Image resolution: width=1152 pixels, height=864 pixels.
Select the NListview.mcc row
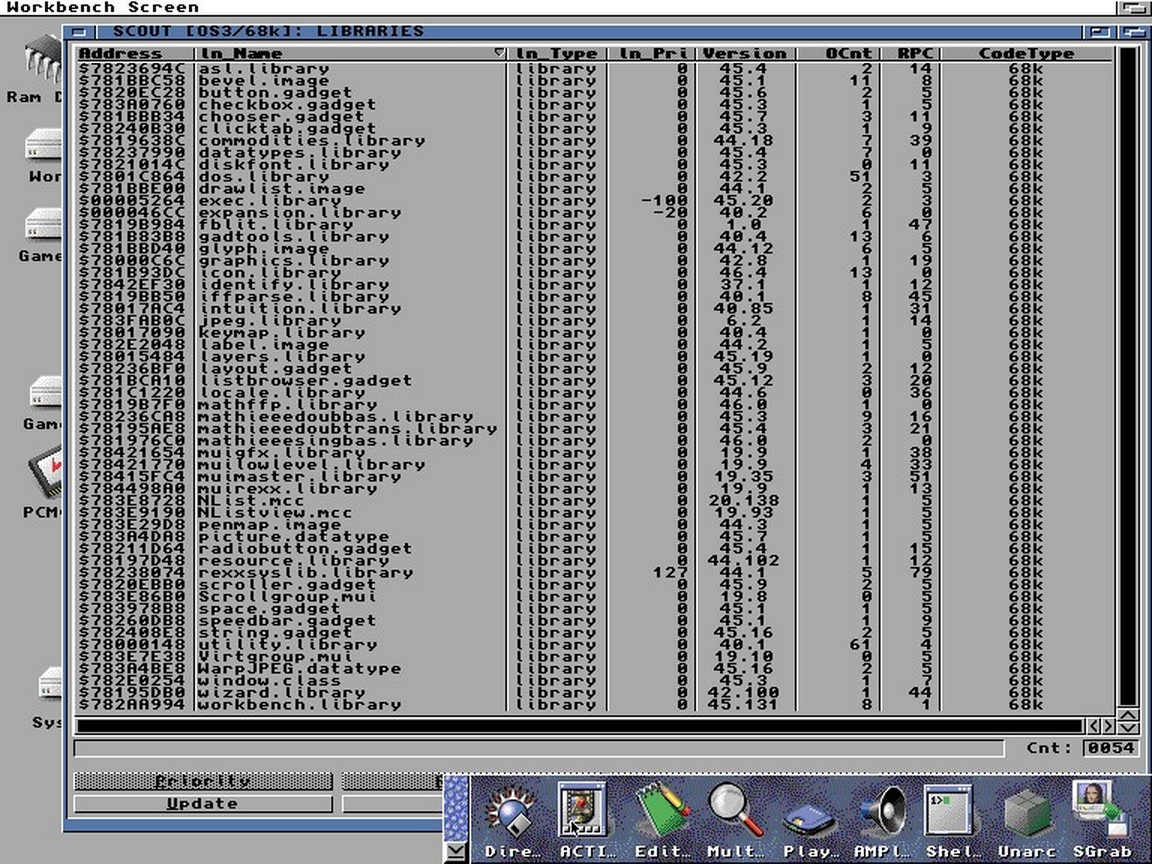click(594, 512)
